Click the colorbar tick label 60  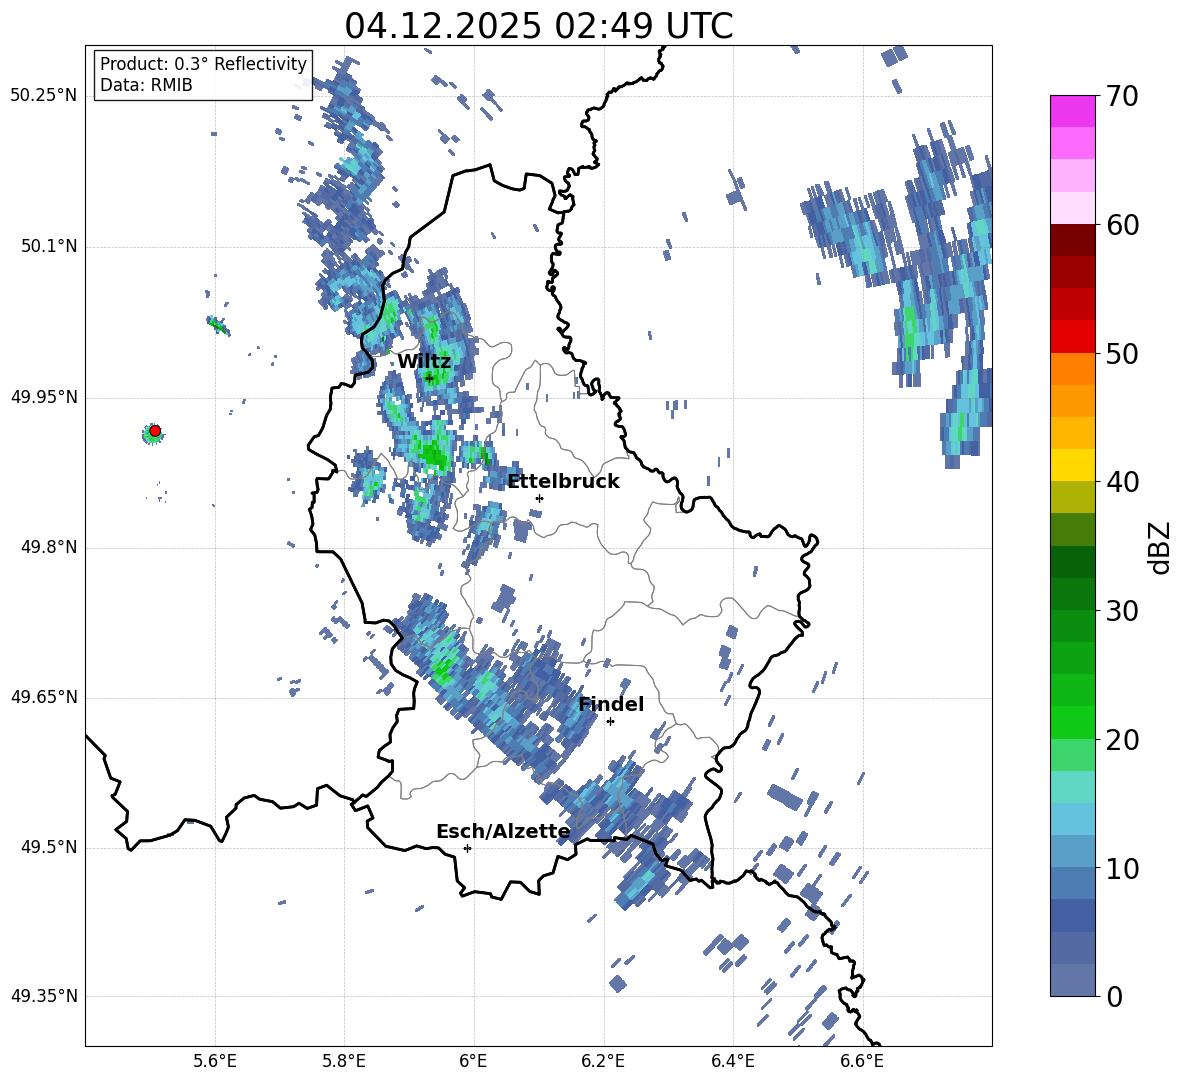coord(1123,225)
